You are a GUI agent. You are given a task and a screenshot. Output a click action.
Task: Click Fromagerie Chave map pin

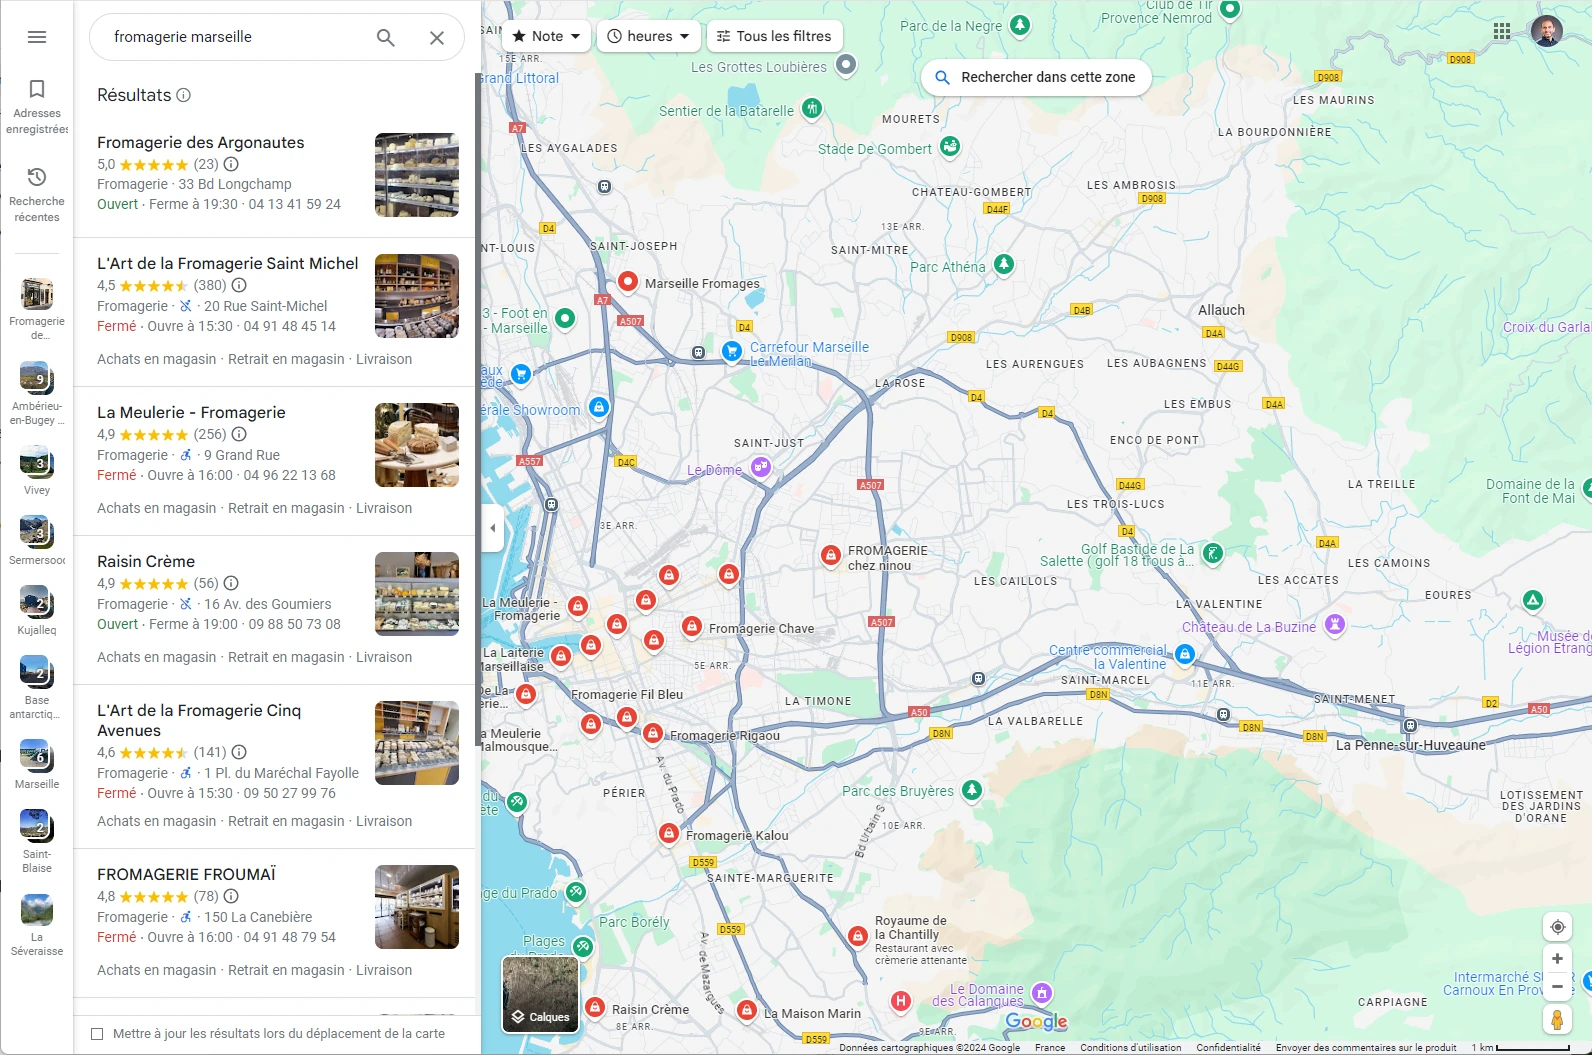pos(691,626)
